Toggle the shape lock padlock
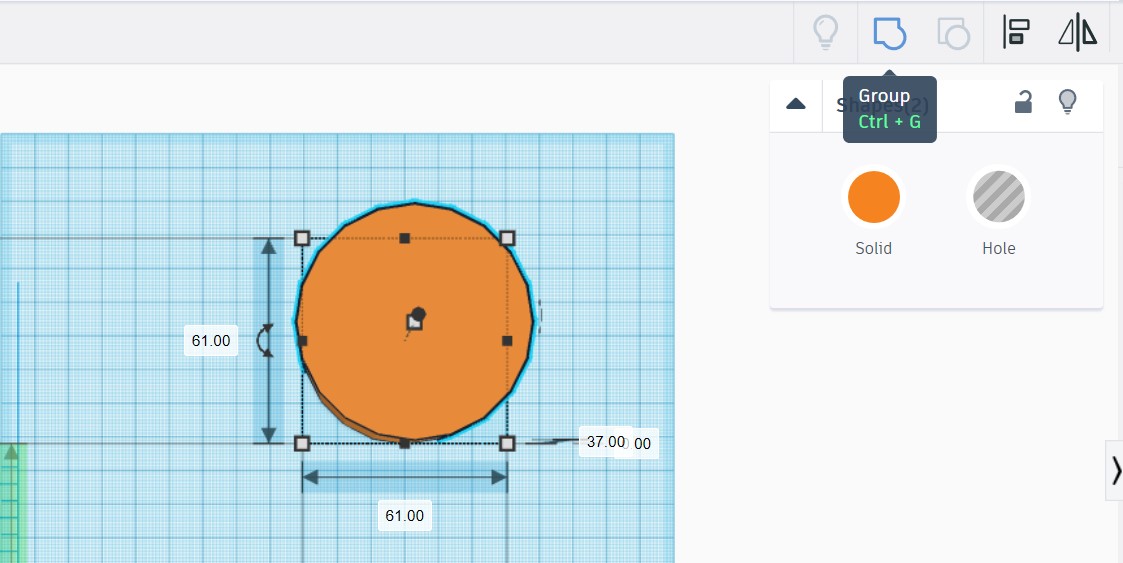1123x563 pixels. [x=1023, y=102]
